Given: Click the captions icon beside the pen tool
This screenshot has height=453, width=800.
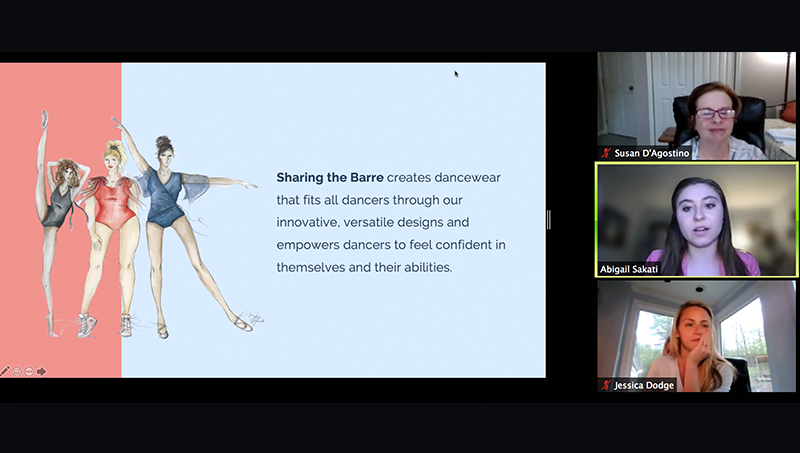Looking at the screenshot, I should [x=17, y=371].
